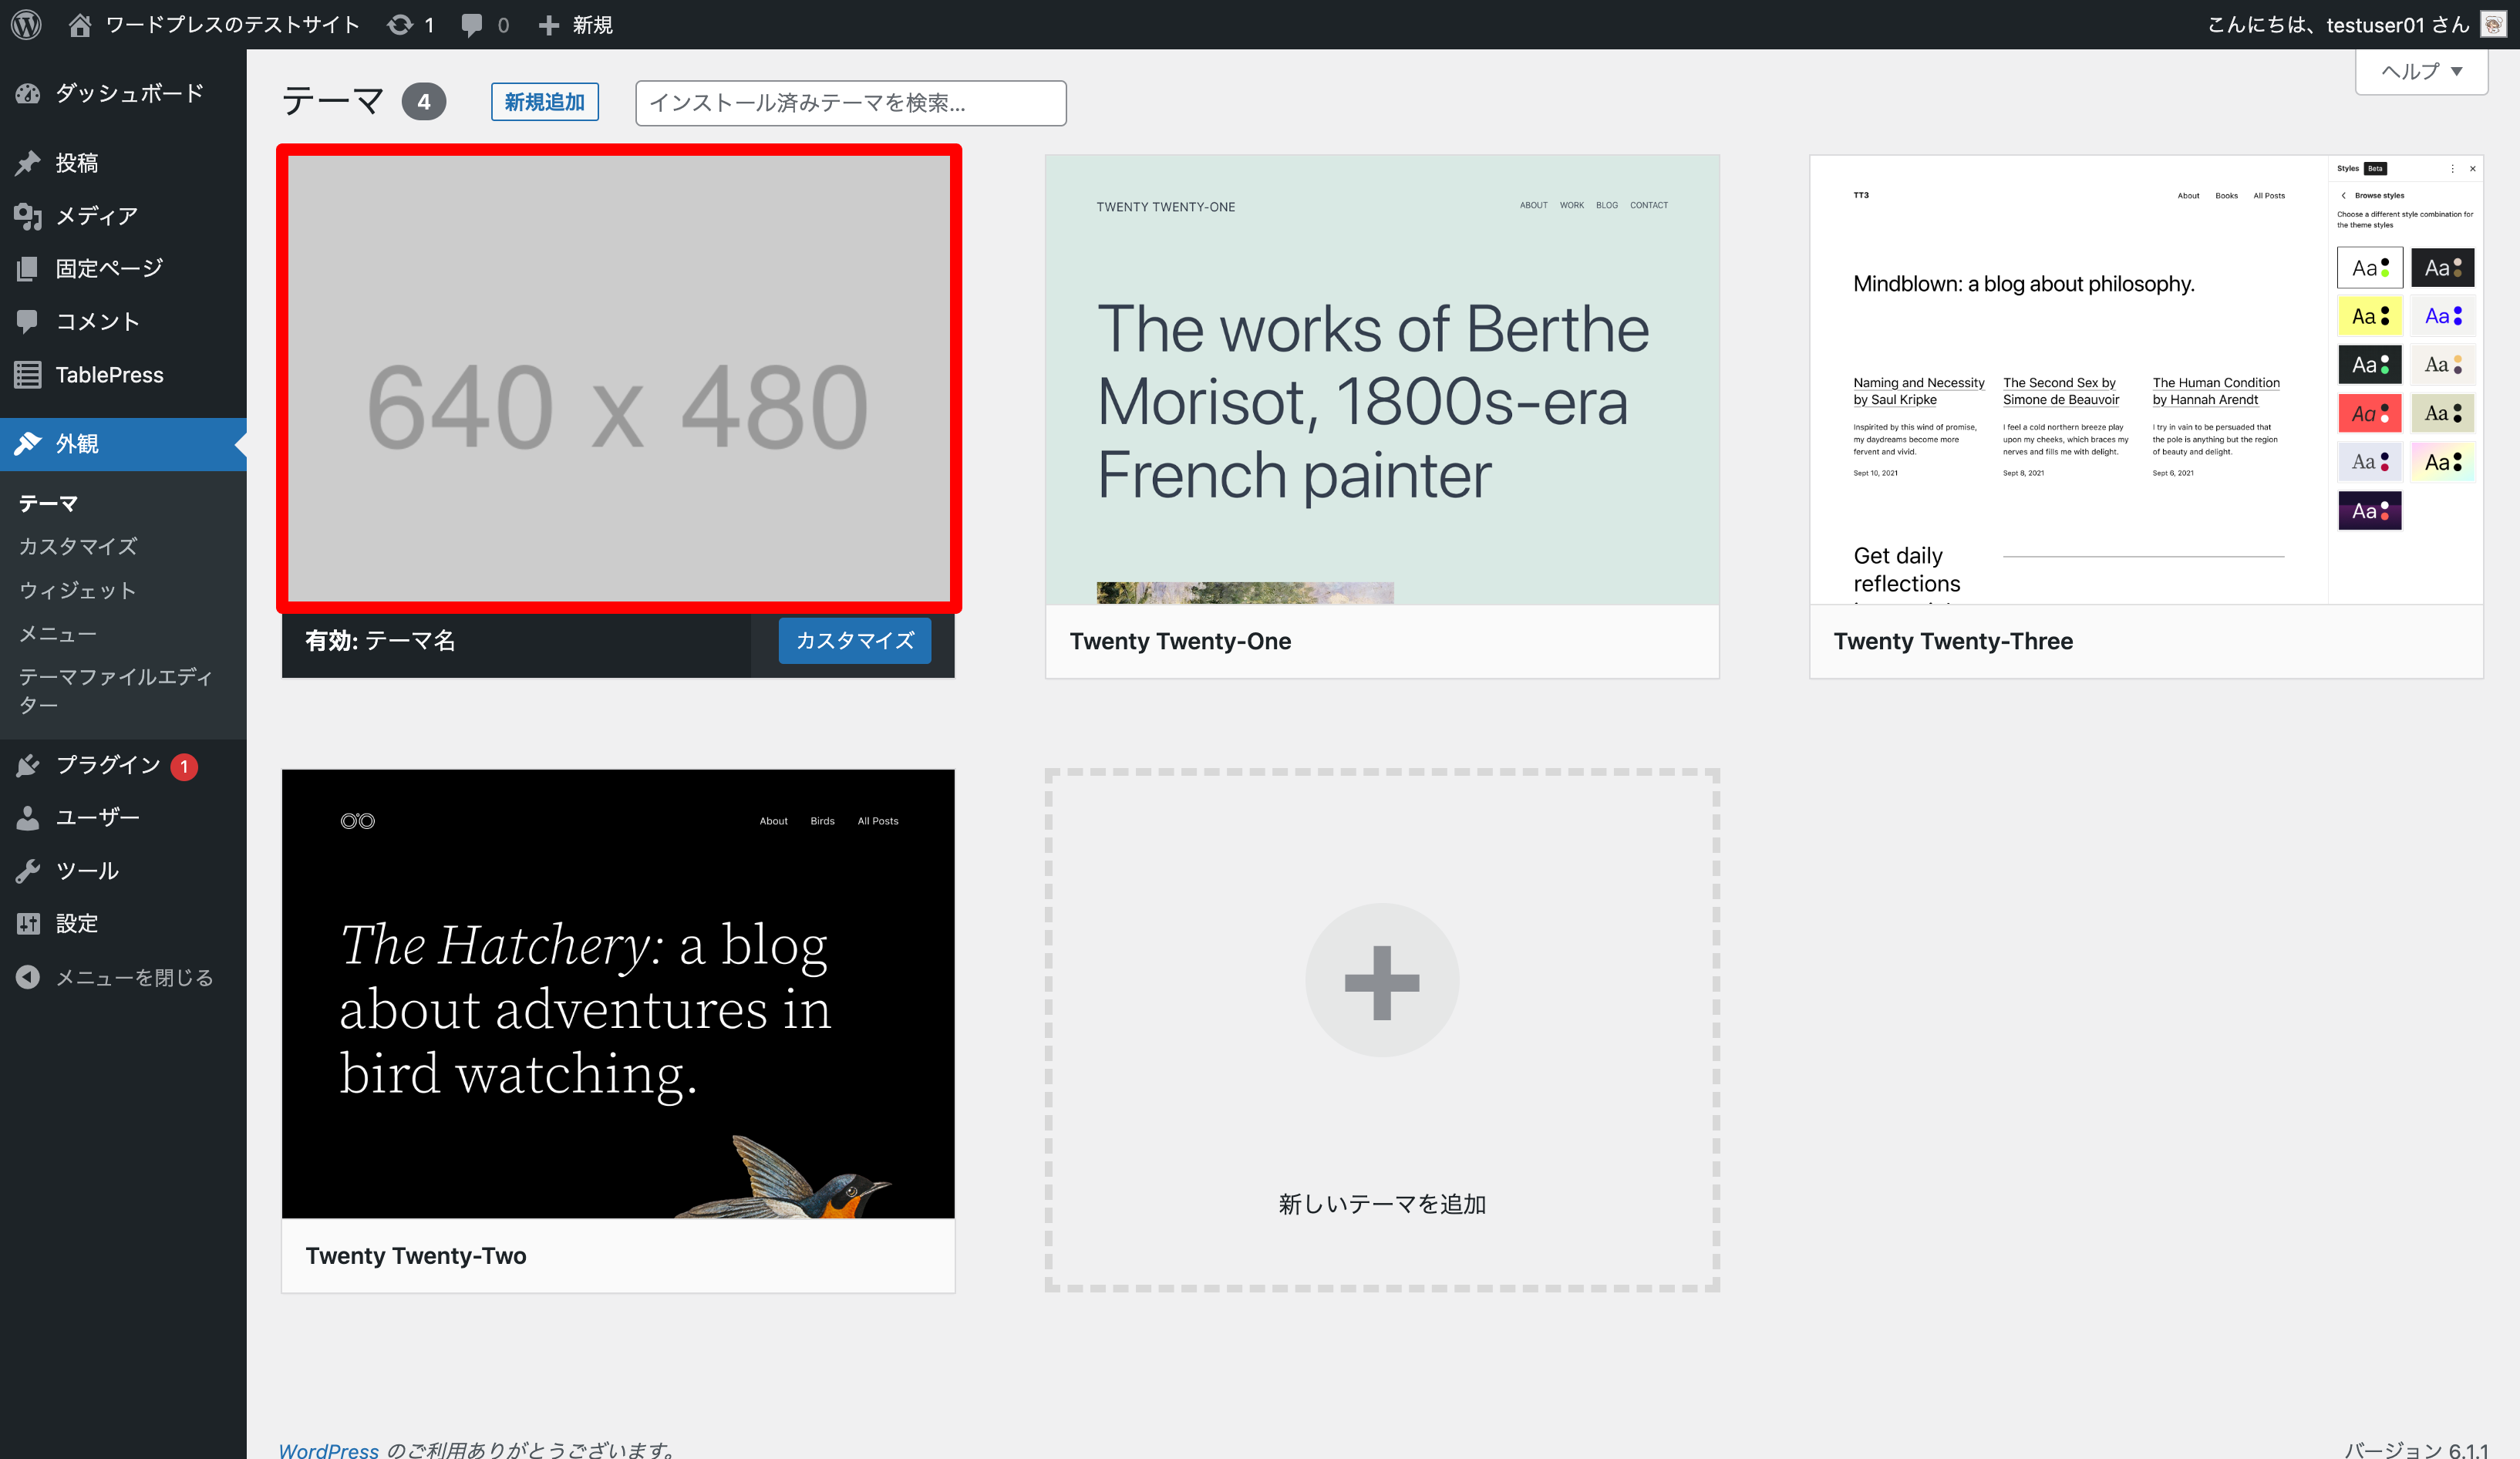This screenshot has width=2520, height=1459.
Task: Click the 新しいテーマを追加 text
Action: click(x=1382, y=1203)
